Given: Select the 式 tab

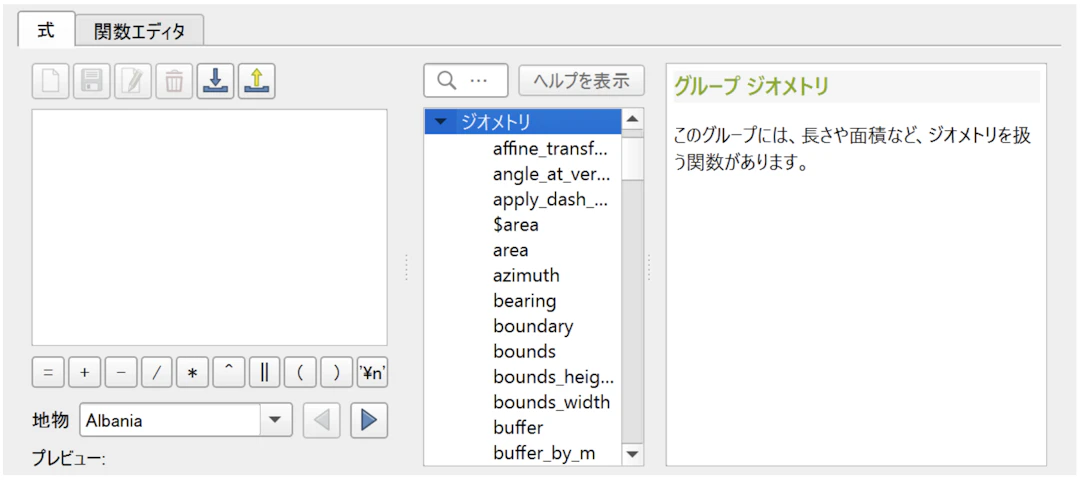Looking at the screenshot, I should [46, 30].
